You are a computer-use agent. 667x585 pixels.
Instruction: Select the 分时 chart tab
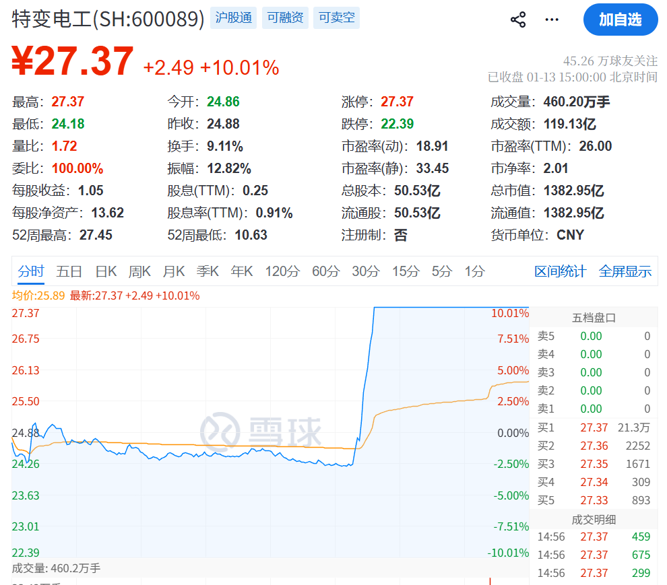tap(31, 271)
